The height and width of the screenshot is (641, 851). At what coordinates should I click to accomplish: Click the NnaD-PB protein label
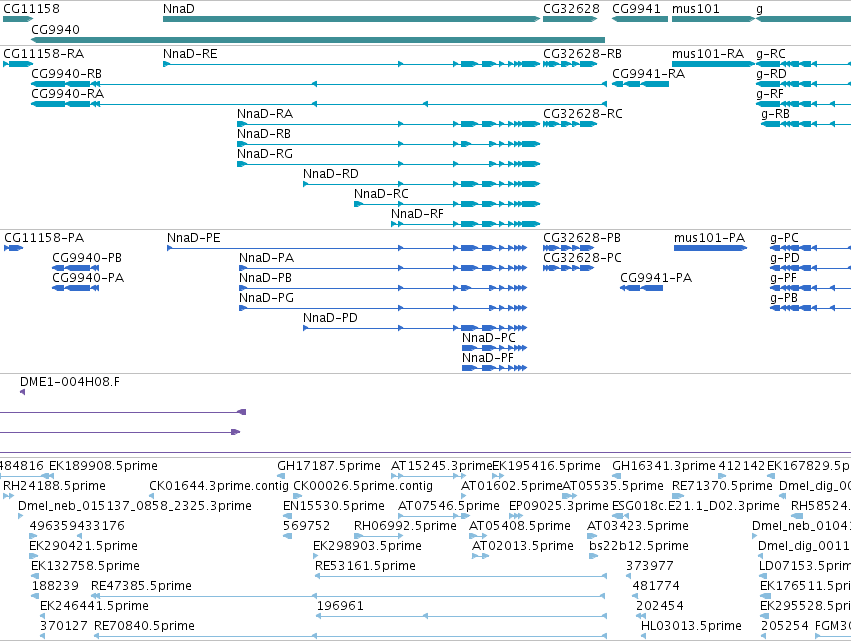coord(265,278)
